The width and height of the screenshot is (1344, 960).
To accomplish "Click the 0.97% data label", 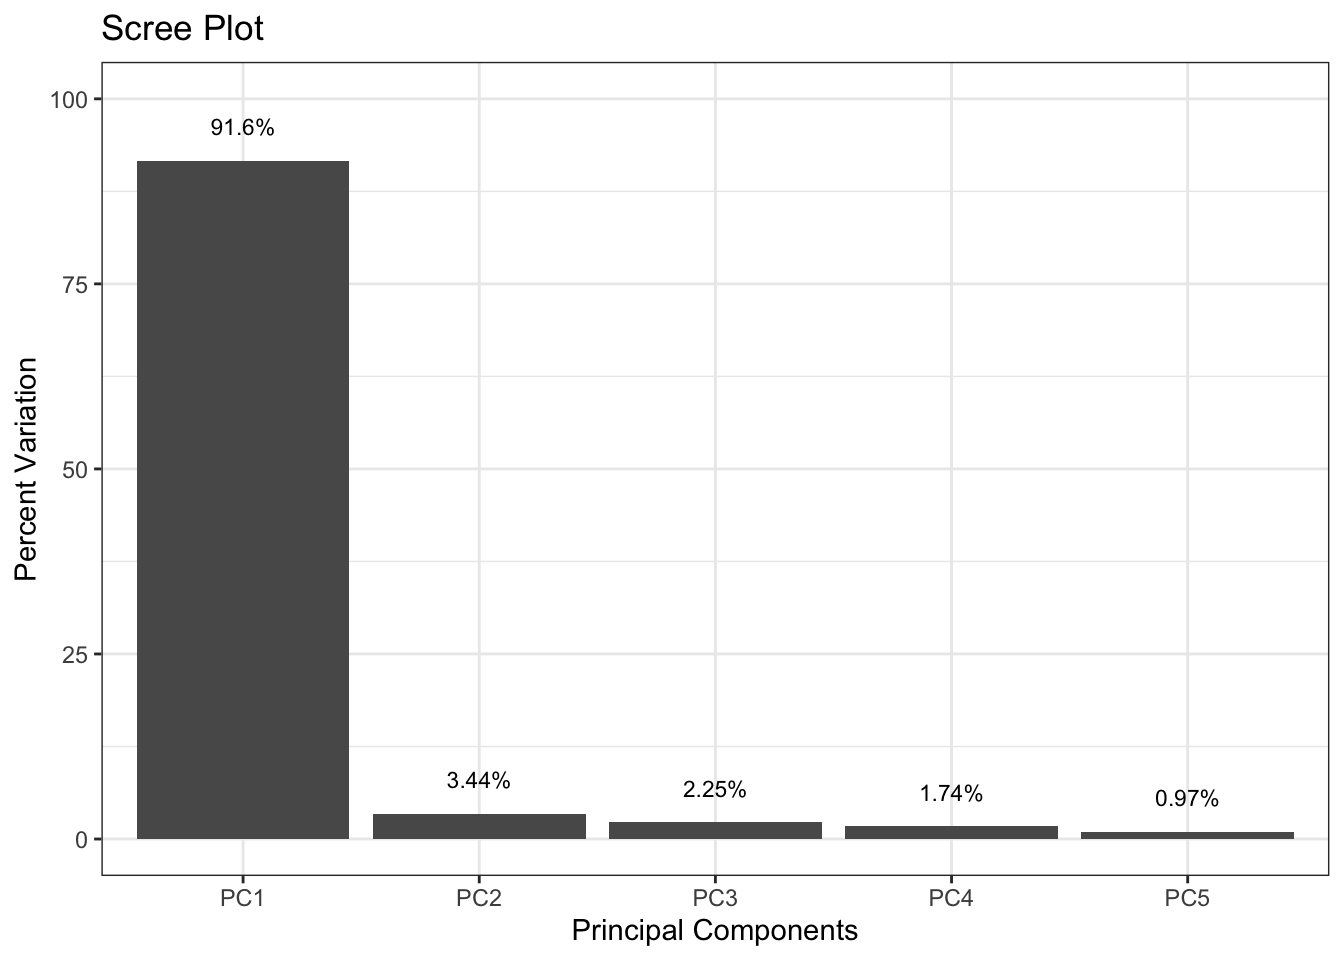I will (1187, 799).
